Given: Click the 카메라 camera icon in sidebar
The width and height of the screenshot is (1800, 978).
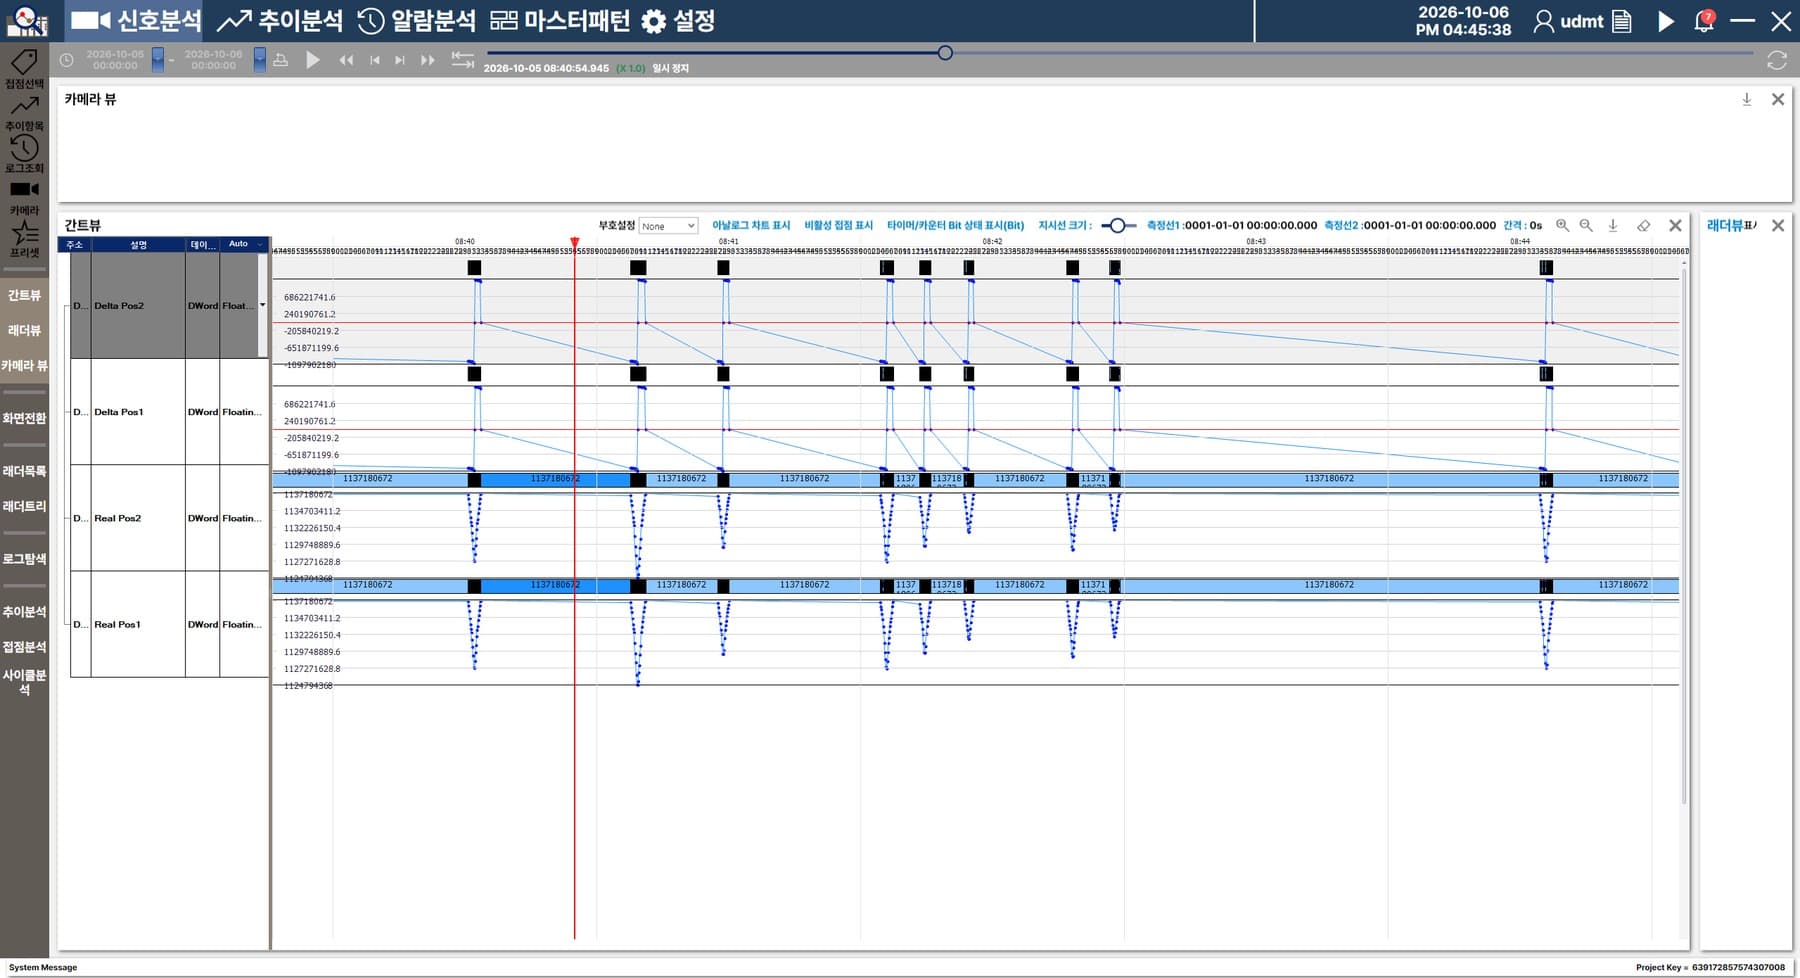Looking at the screenshot, I should [24, 189].
